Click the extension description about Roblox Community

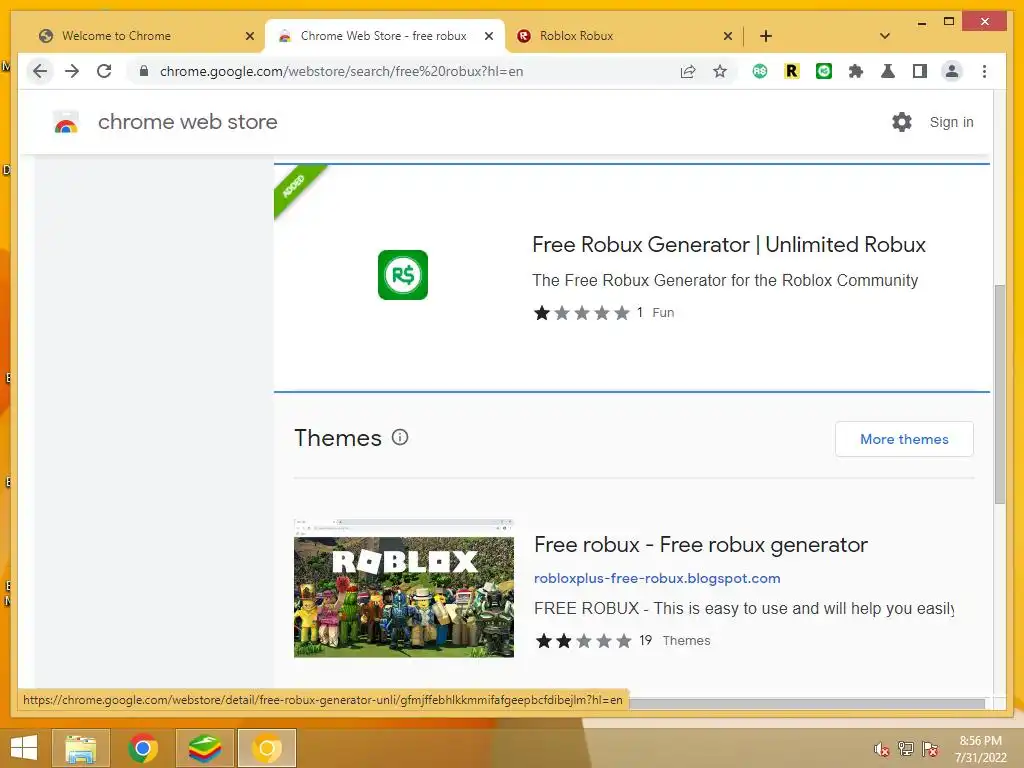click(x=725, y=280)
